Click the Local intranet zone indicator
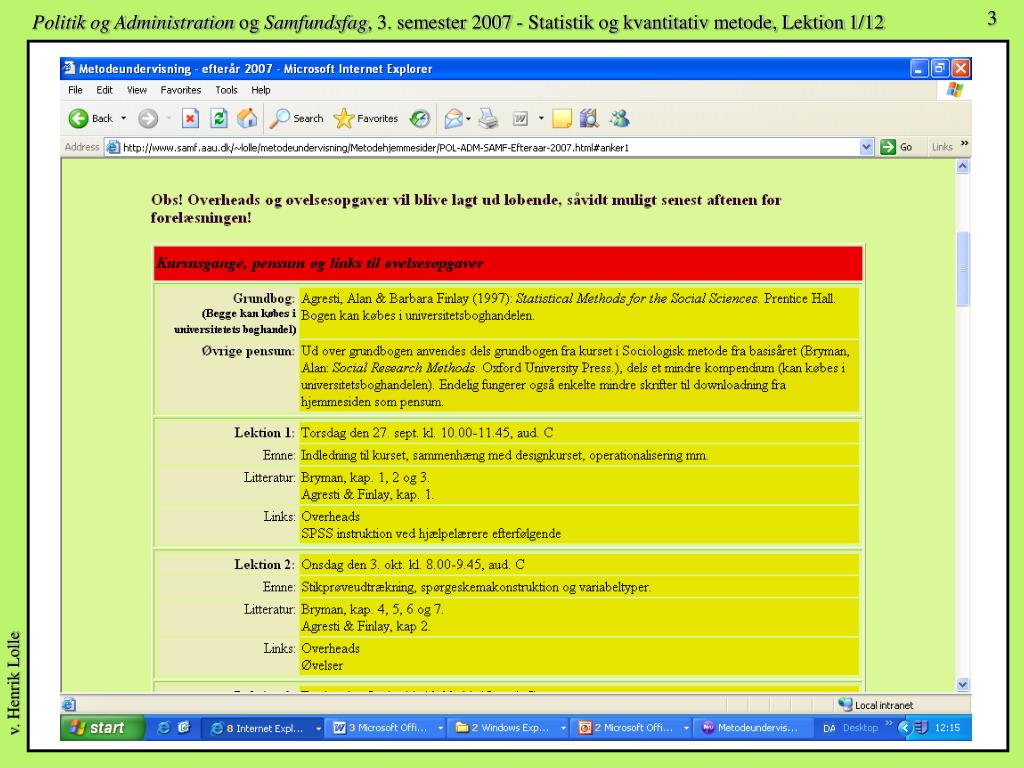 (x=876, y=705)
